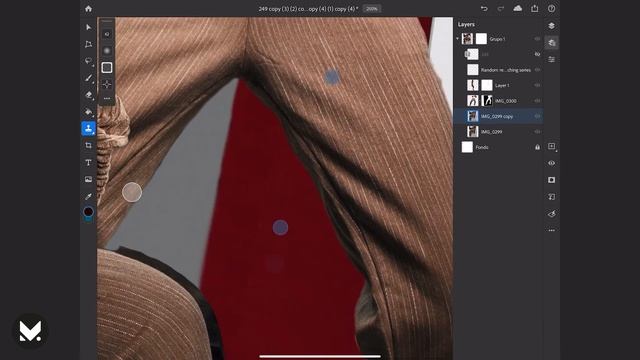
Task: Hide the IMG_0300 layer
Action: pyautogui.click(x=537, y=101)
